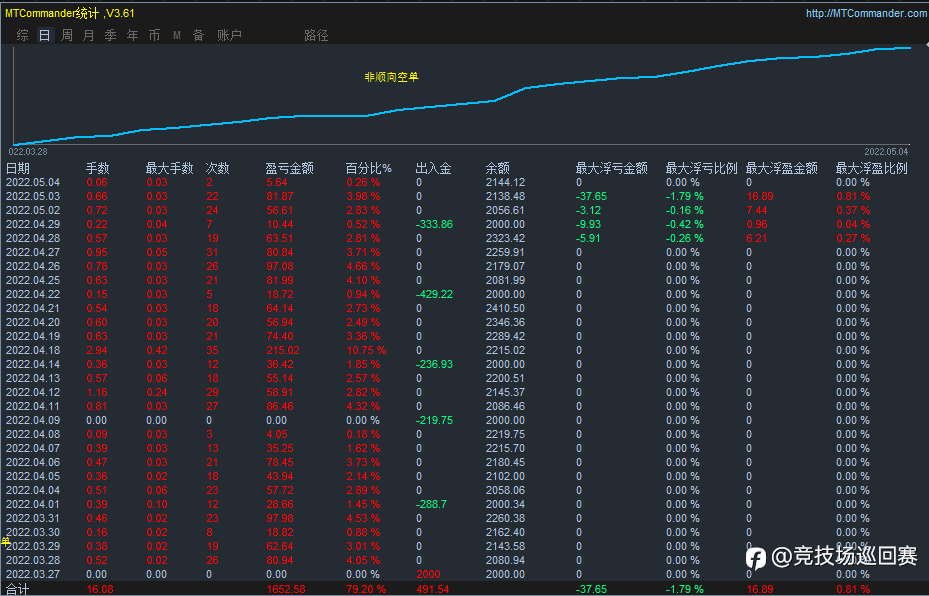This screenshot has width=929, height=596.
Task: Click the 最大浮亏金额 column header
Action: click(x=611, y=168)
